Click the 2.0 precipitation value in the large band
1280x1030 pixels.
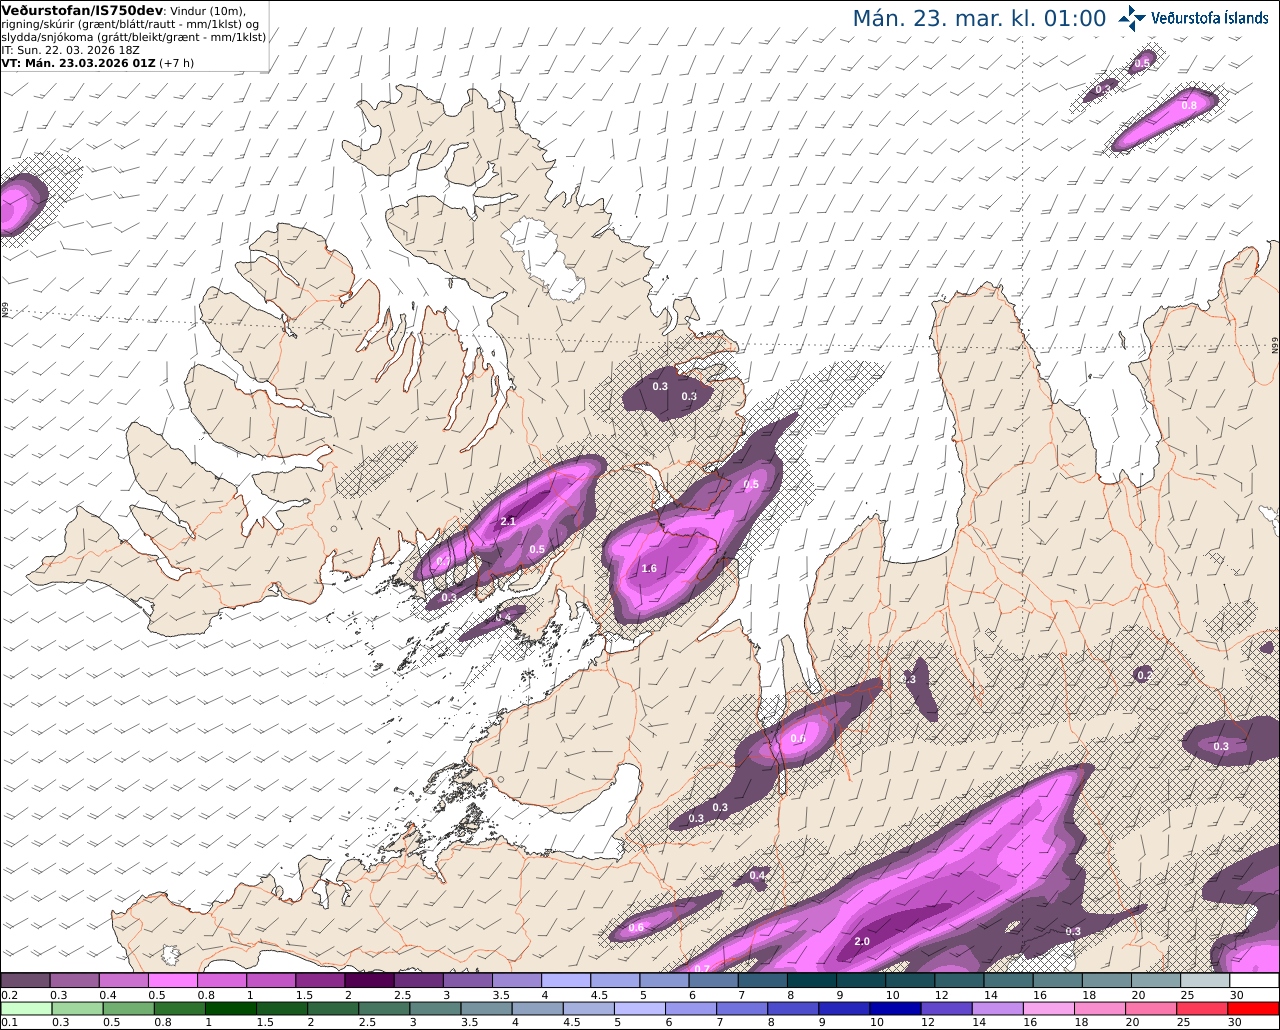click(x=862, y=941)
